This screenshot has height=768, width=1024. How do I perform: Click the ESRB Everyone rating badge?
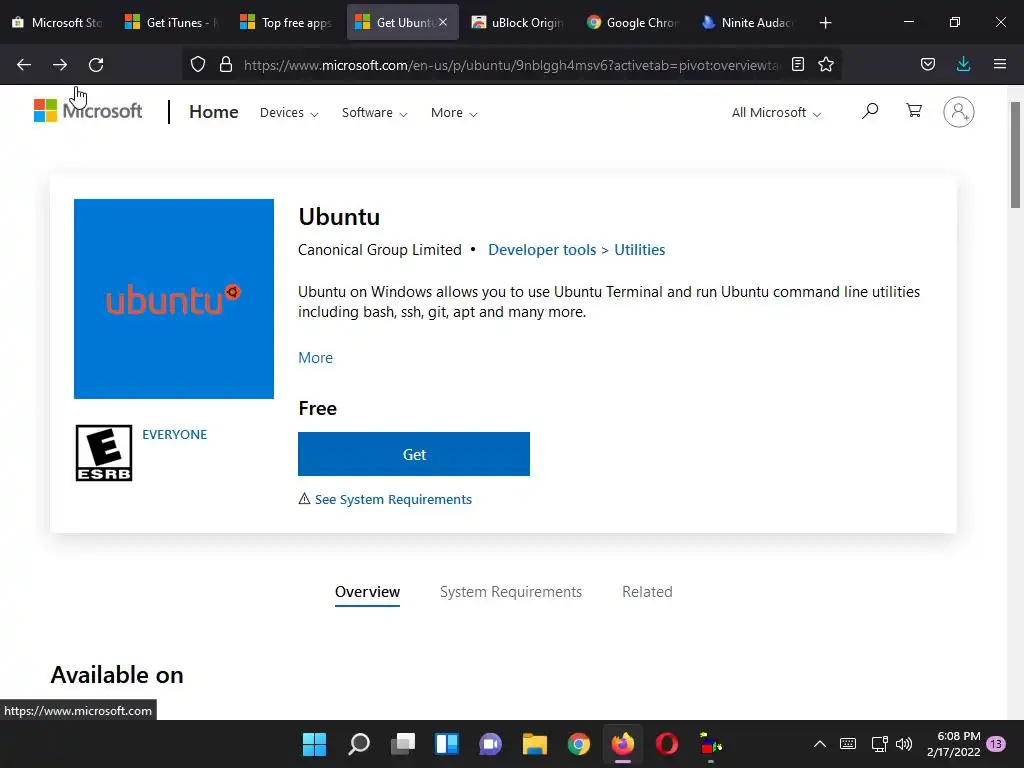click(x=104, y=453)
